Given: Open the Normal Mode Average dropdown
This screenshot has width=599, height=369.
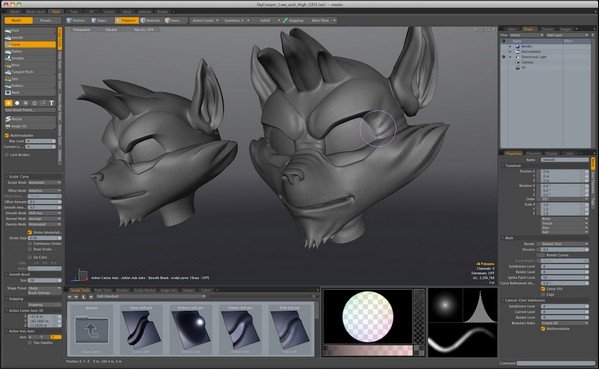Looking at the screenshot, I should [45, 218].
